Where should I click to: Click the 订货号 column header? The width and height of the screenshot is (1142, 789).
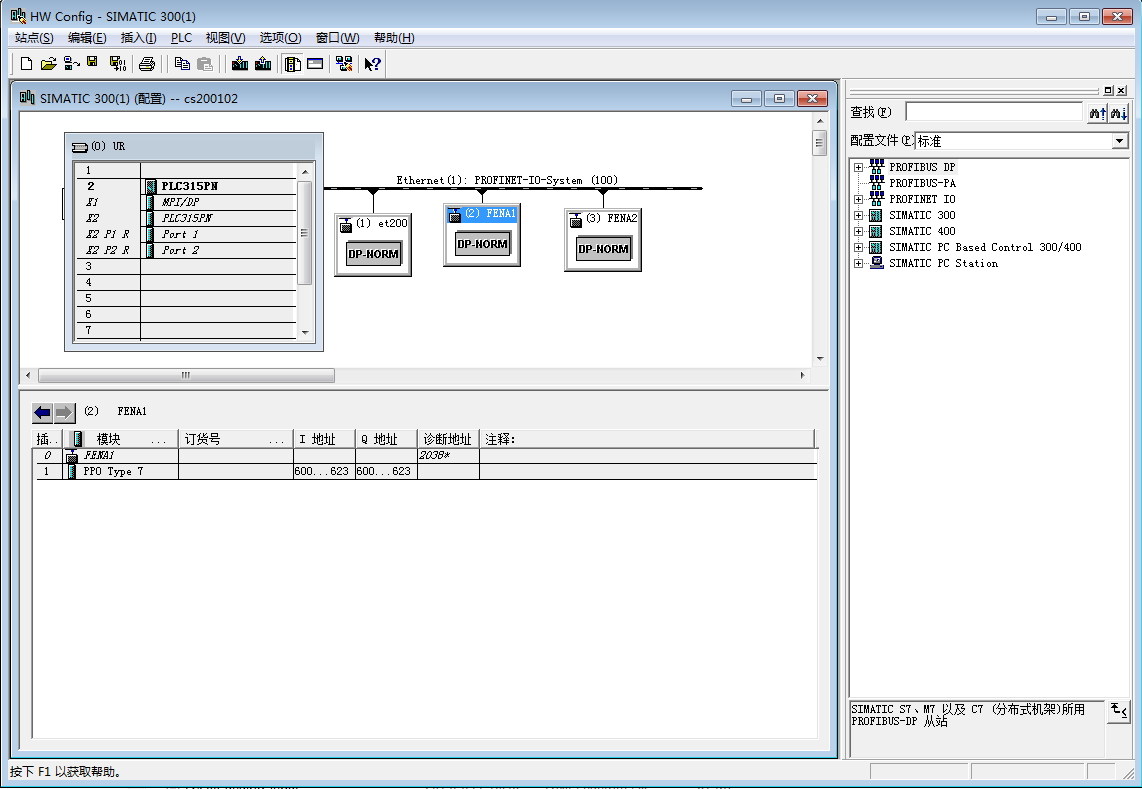[x=236, y=439]
